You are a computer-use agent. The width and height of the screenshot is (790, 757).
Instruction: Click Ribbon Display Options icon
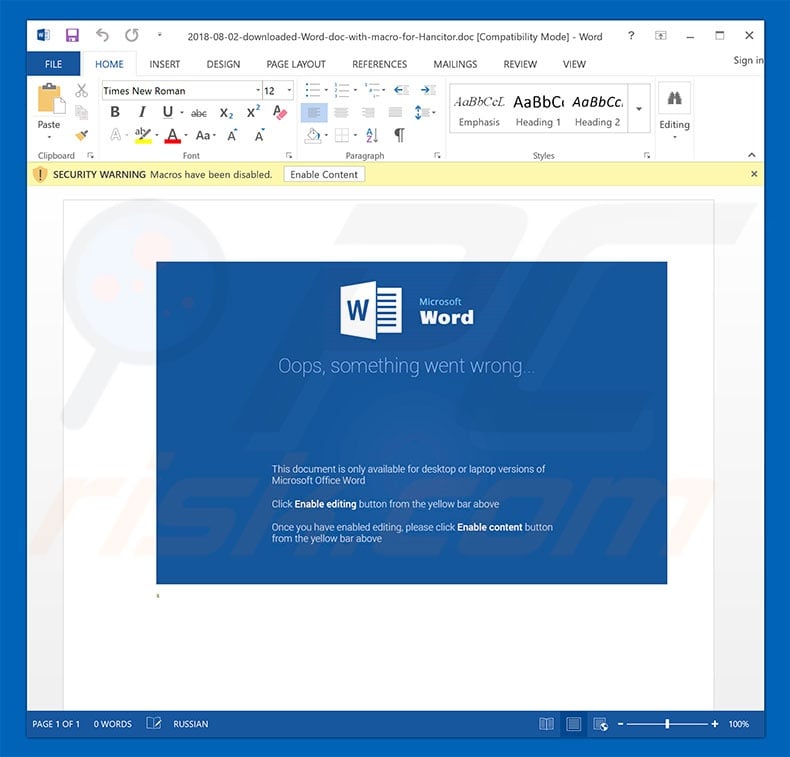pyautogui.click(x=661, y=35)
